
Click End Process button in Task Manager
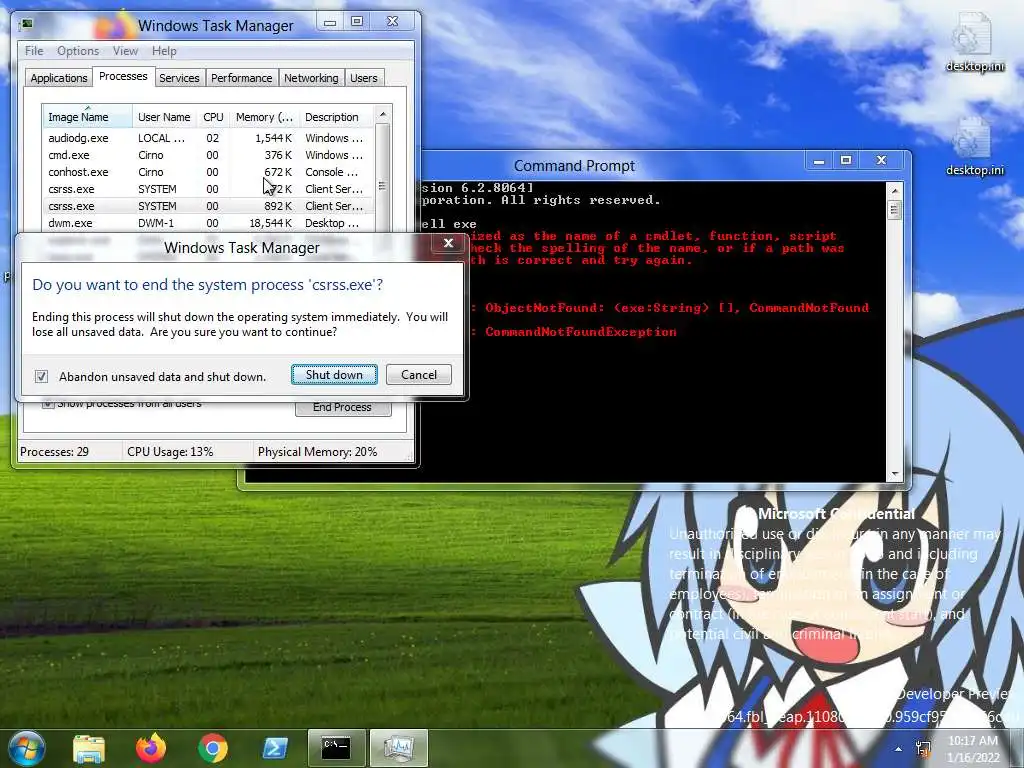pyautogui.click(x=342, y=408)
